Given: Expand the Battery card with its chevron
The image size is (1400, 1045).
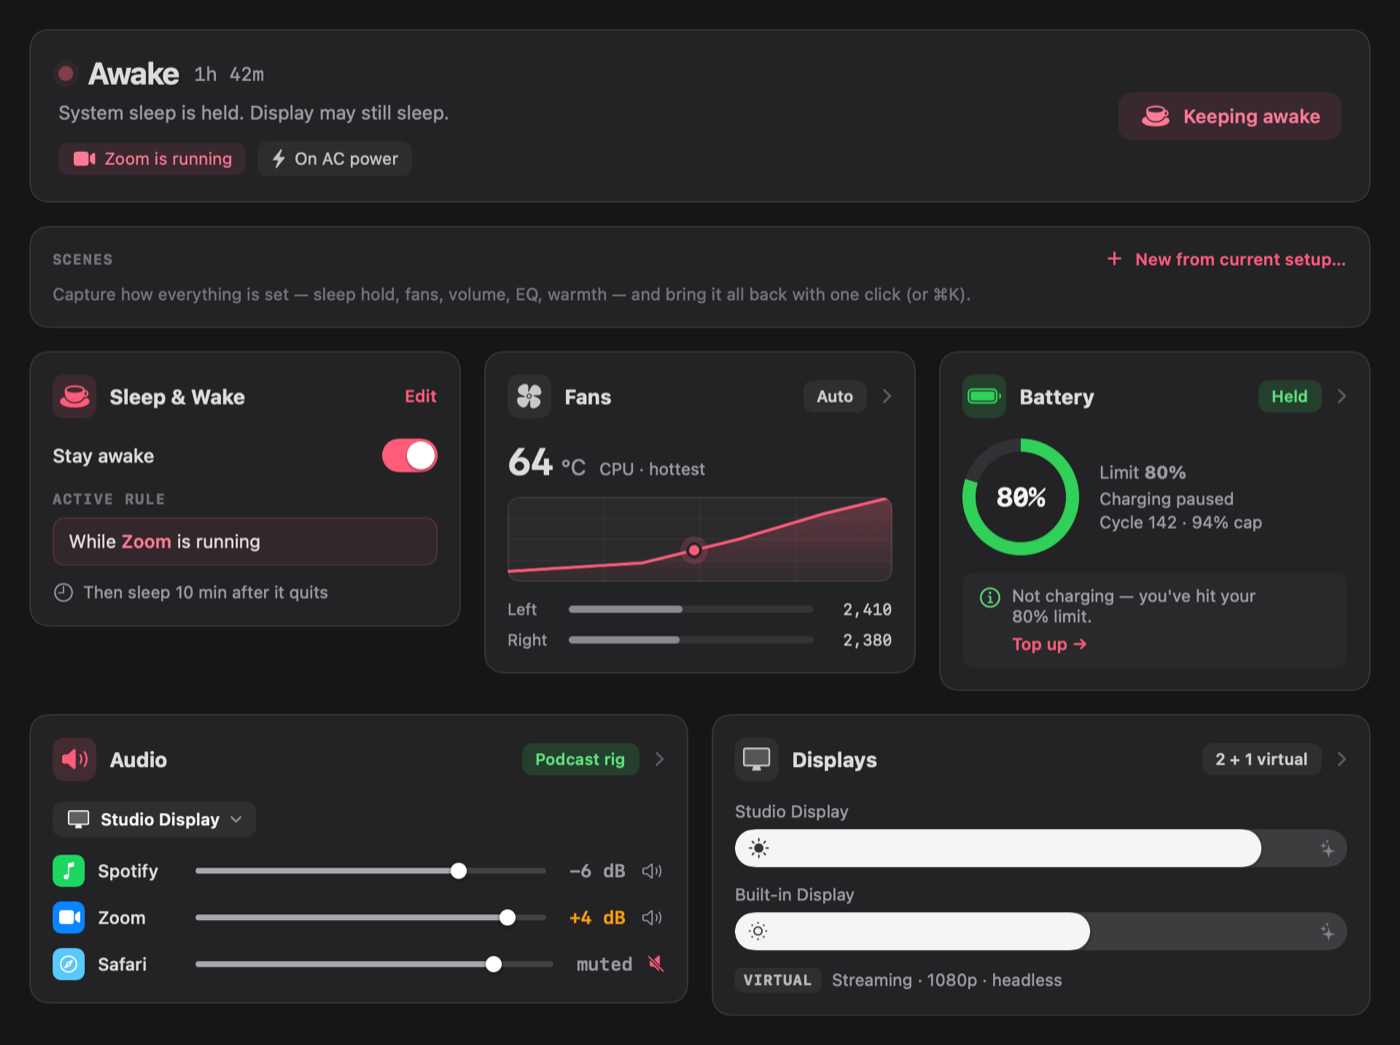Looking at the screenshot, I should [1342, 397].
